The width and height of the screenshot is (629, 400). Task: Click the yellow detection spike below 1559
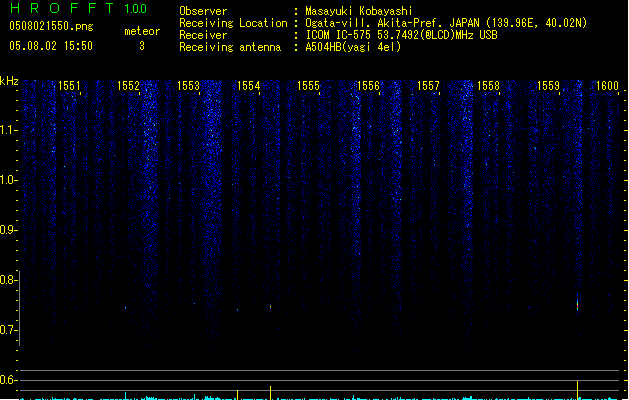(x=578, y=390)
